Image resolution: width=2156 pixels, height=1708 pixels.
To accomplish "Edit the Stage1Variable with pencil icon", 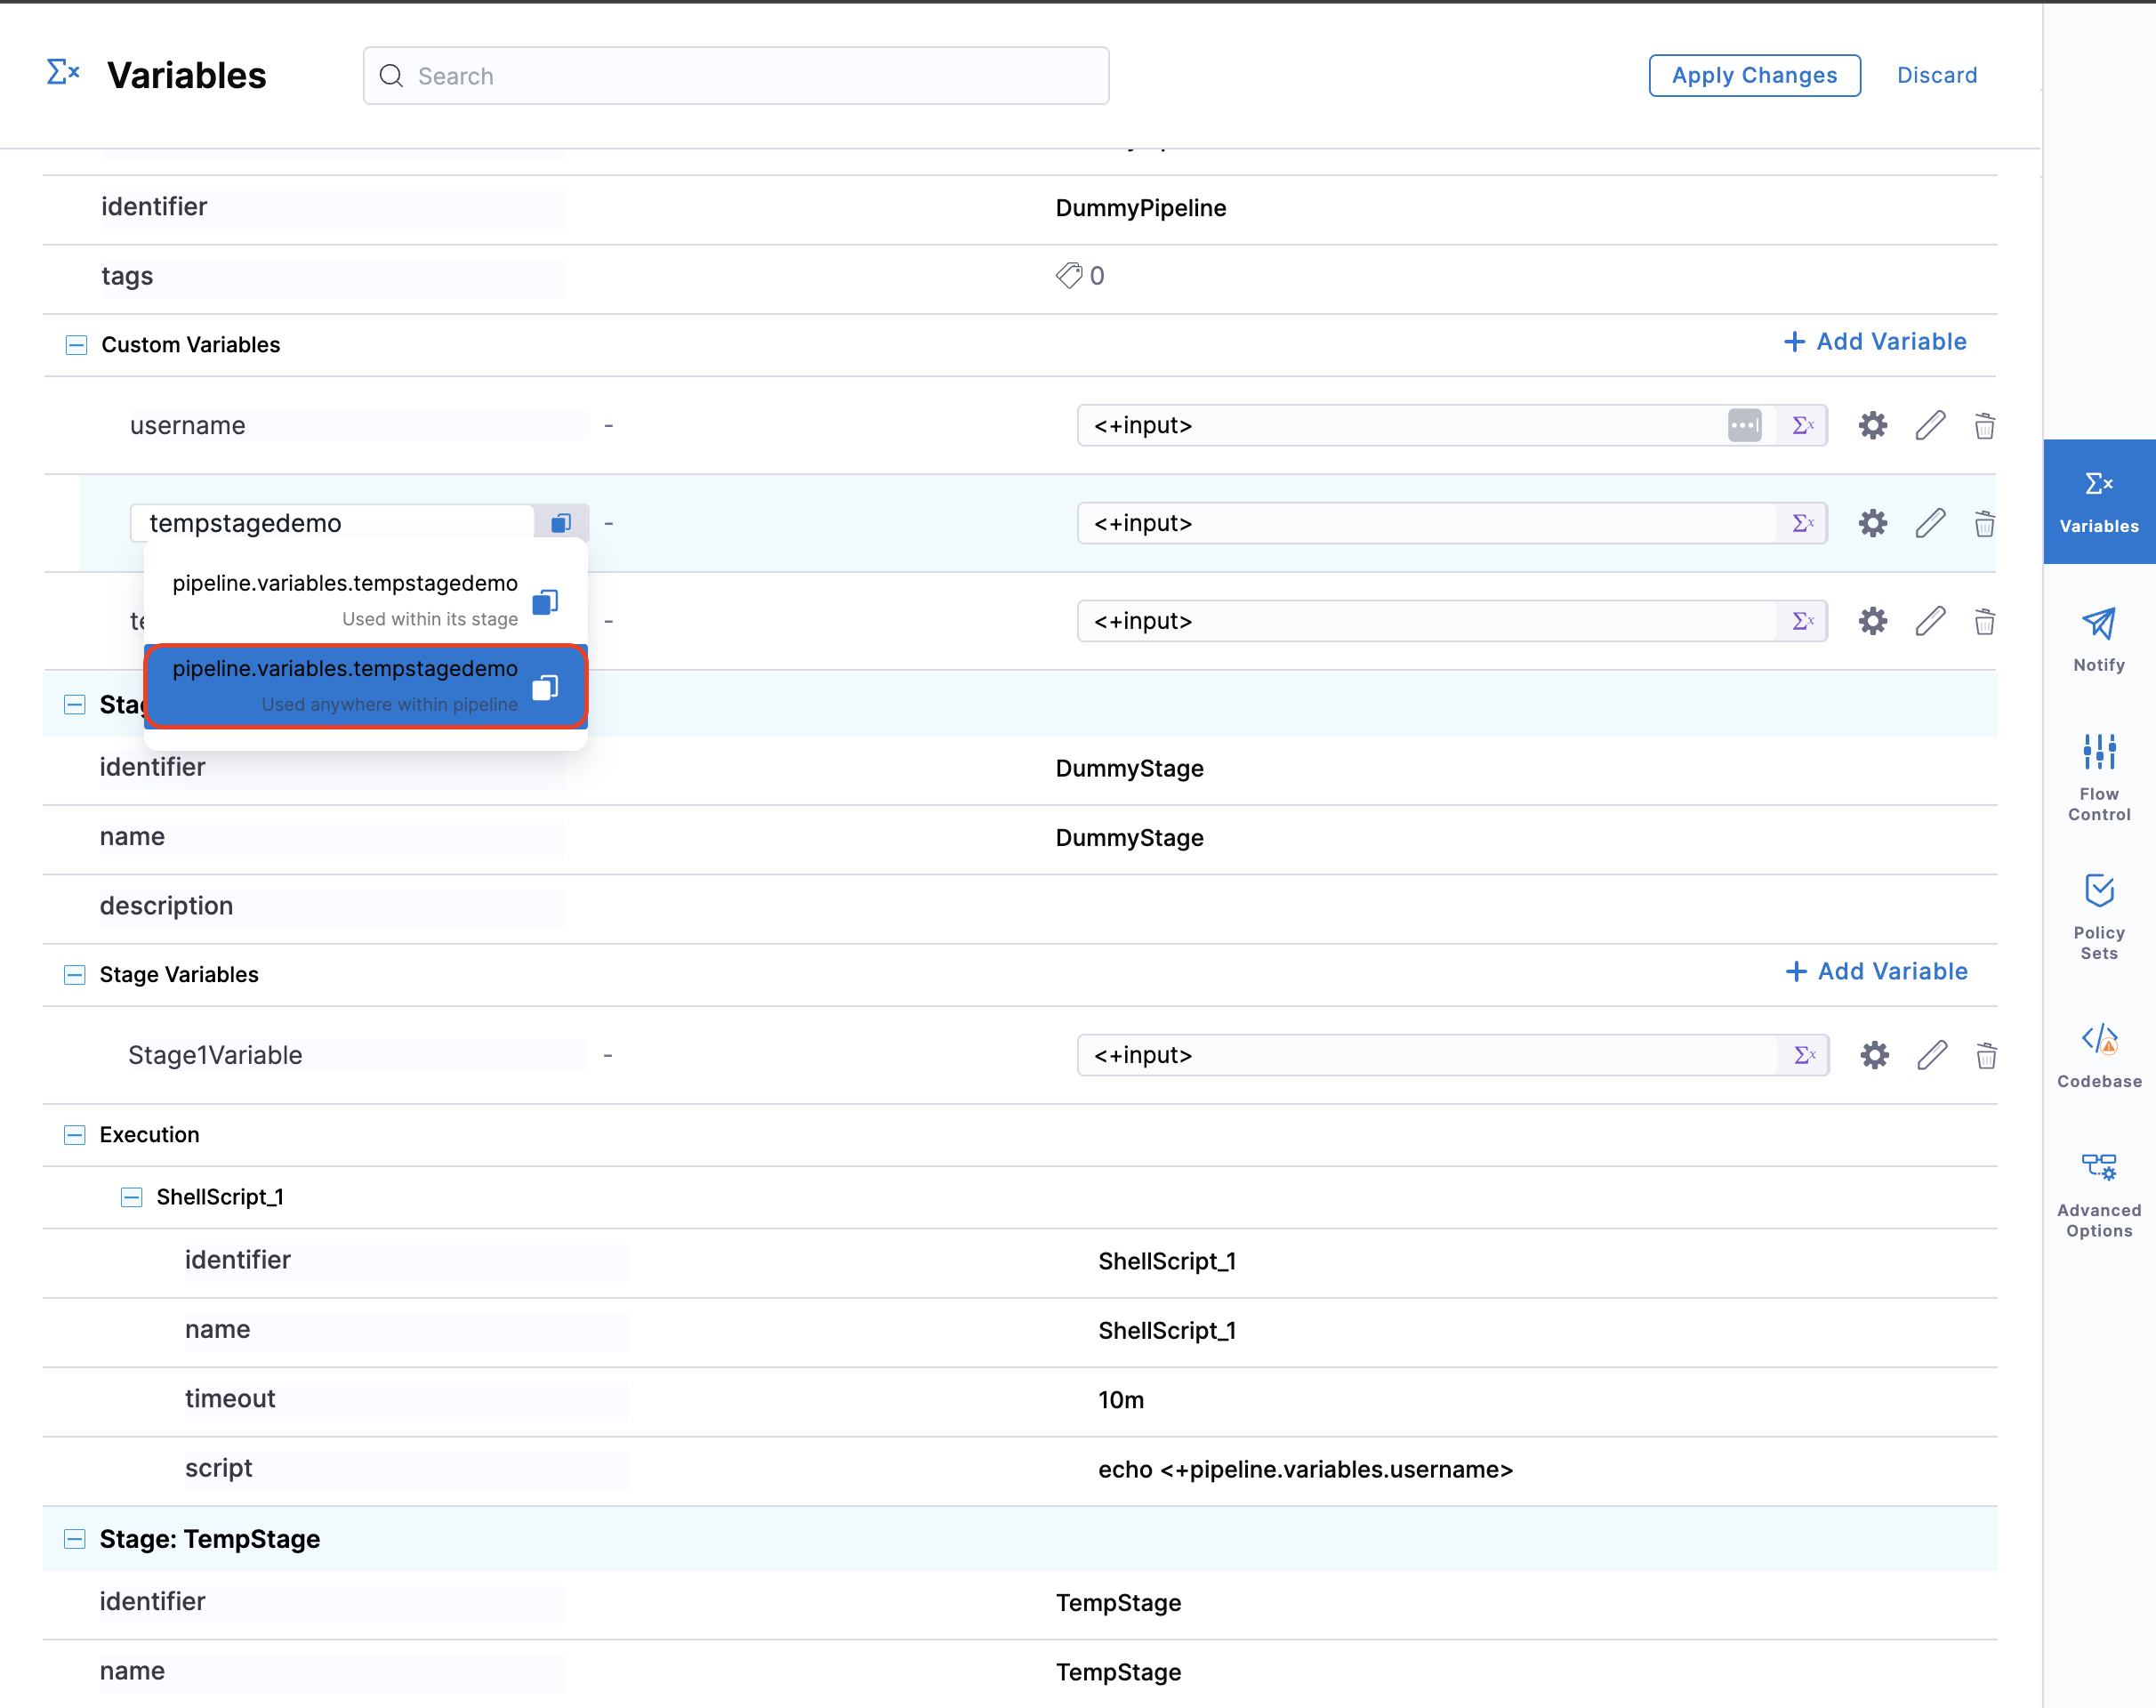I will [x=1931, y=1055].
